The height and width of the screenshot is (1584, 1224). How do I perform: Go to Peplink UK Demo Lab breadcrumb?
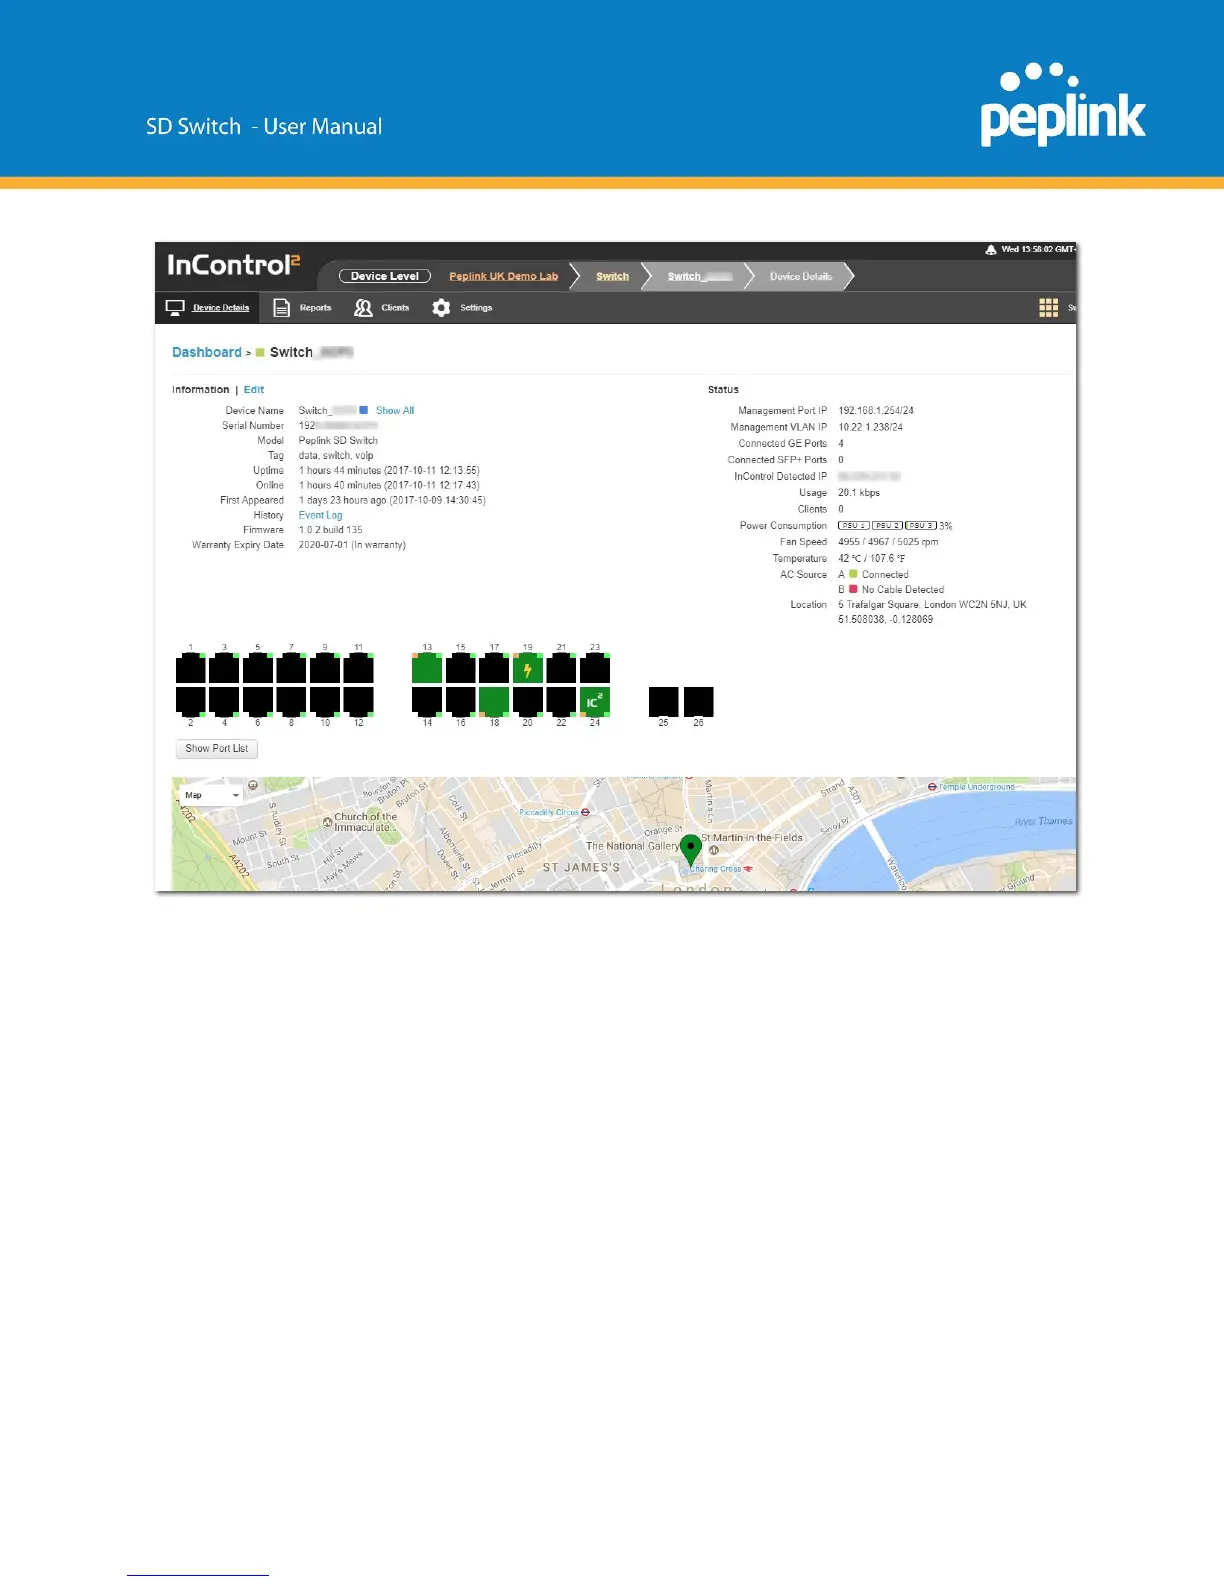pyautogui.click(x=503, y=276)
